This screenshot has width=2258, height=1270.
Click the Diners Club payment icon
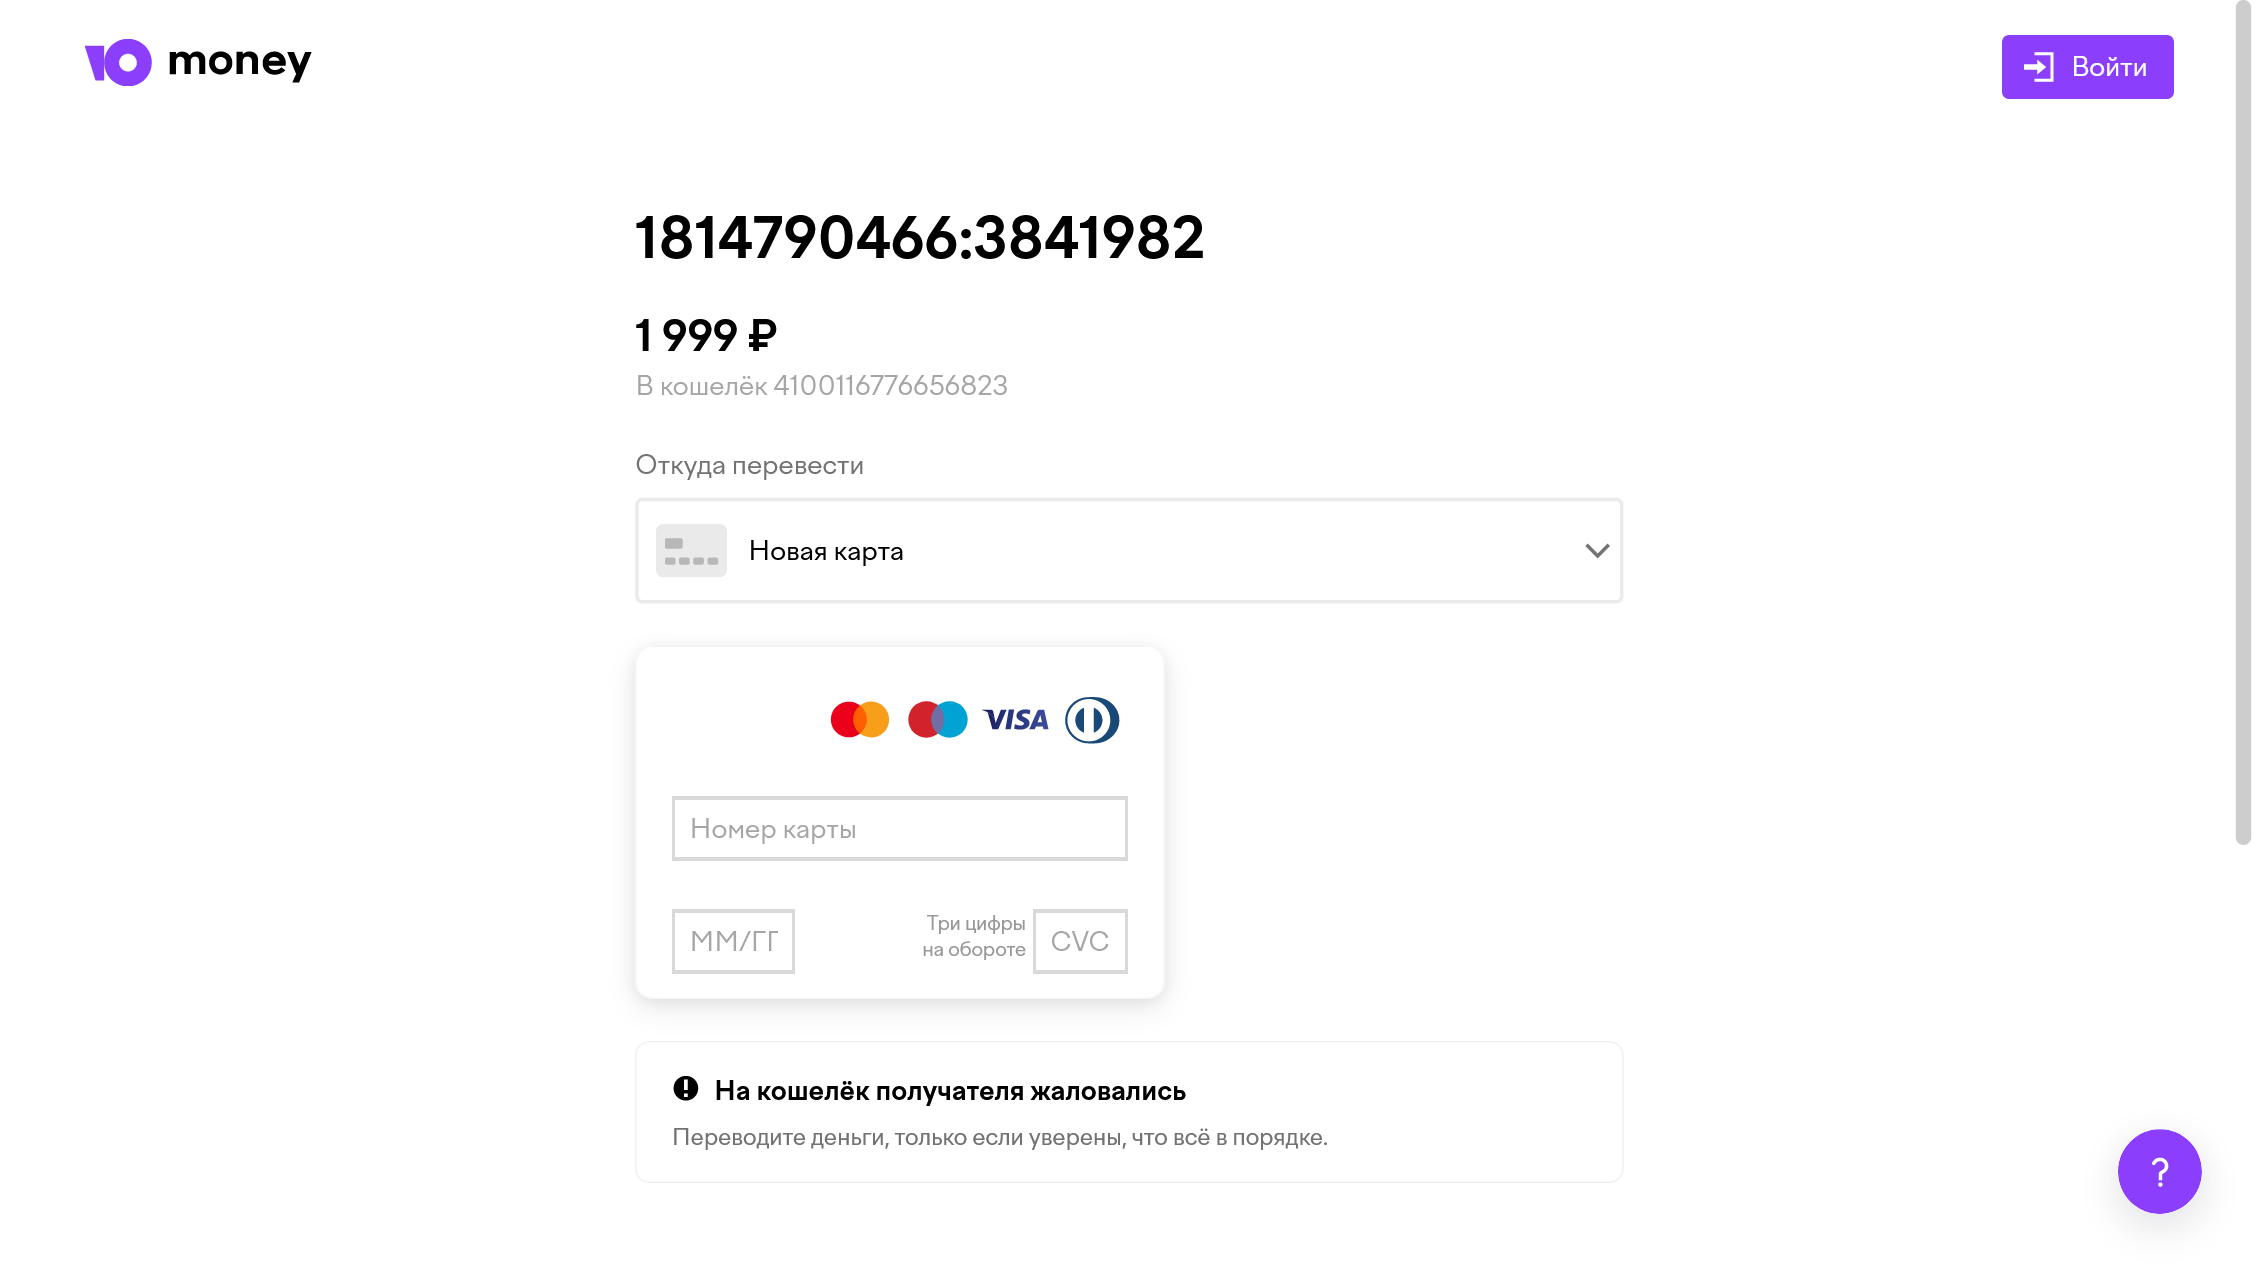point(1092,720)
